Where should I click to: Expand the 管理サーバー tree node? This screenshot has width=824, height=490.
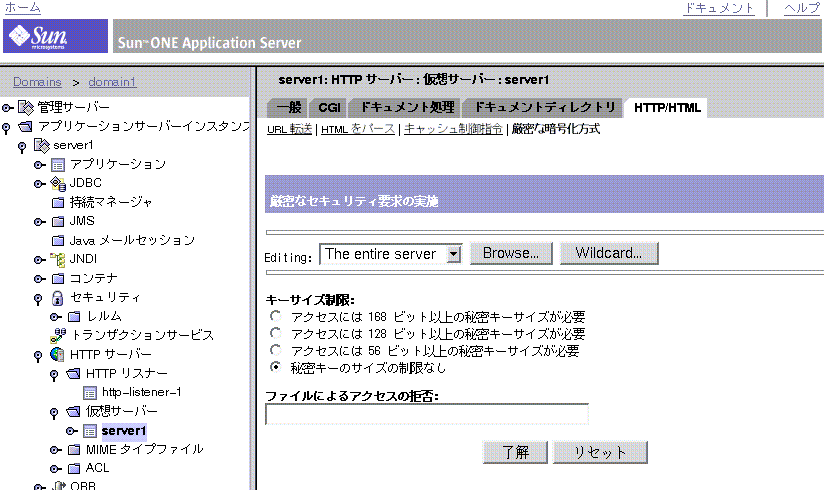(7, 108)
